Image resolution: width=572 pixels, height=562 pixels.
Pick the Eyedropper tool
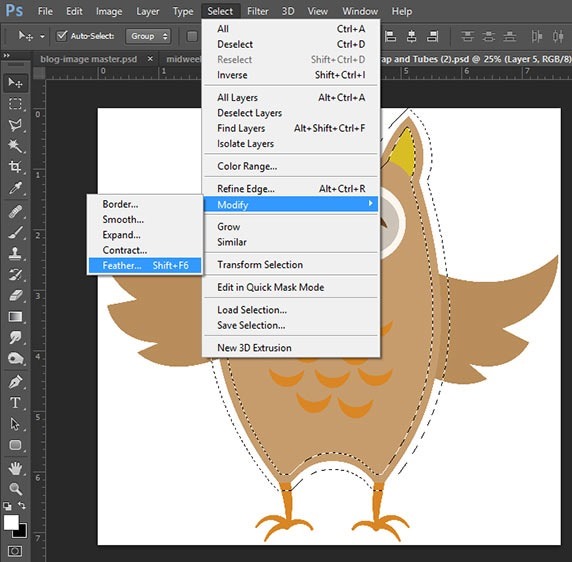15,188
